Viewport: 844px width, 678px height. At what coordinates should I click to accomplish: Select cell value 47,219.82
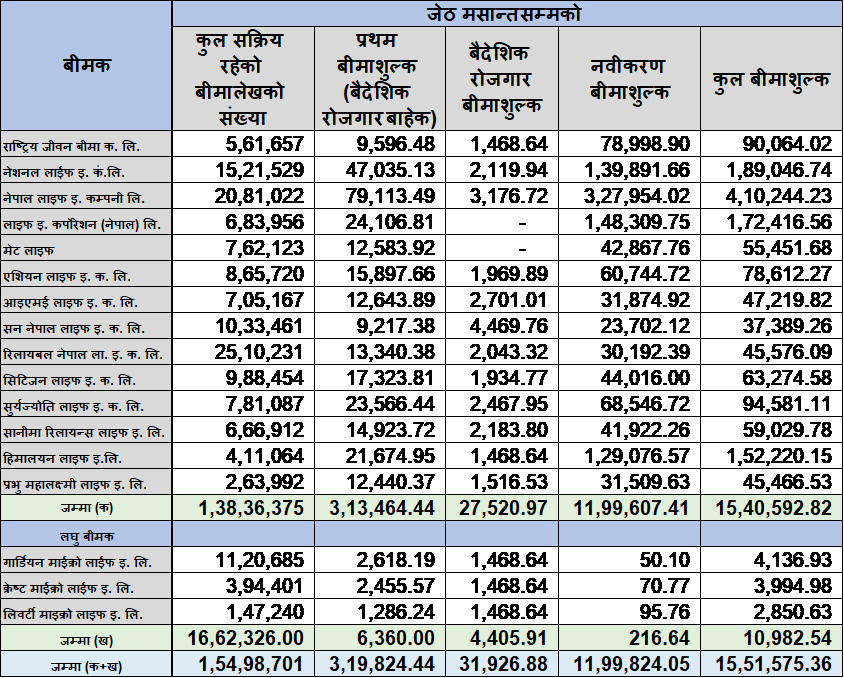(x=787, y=300)
